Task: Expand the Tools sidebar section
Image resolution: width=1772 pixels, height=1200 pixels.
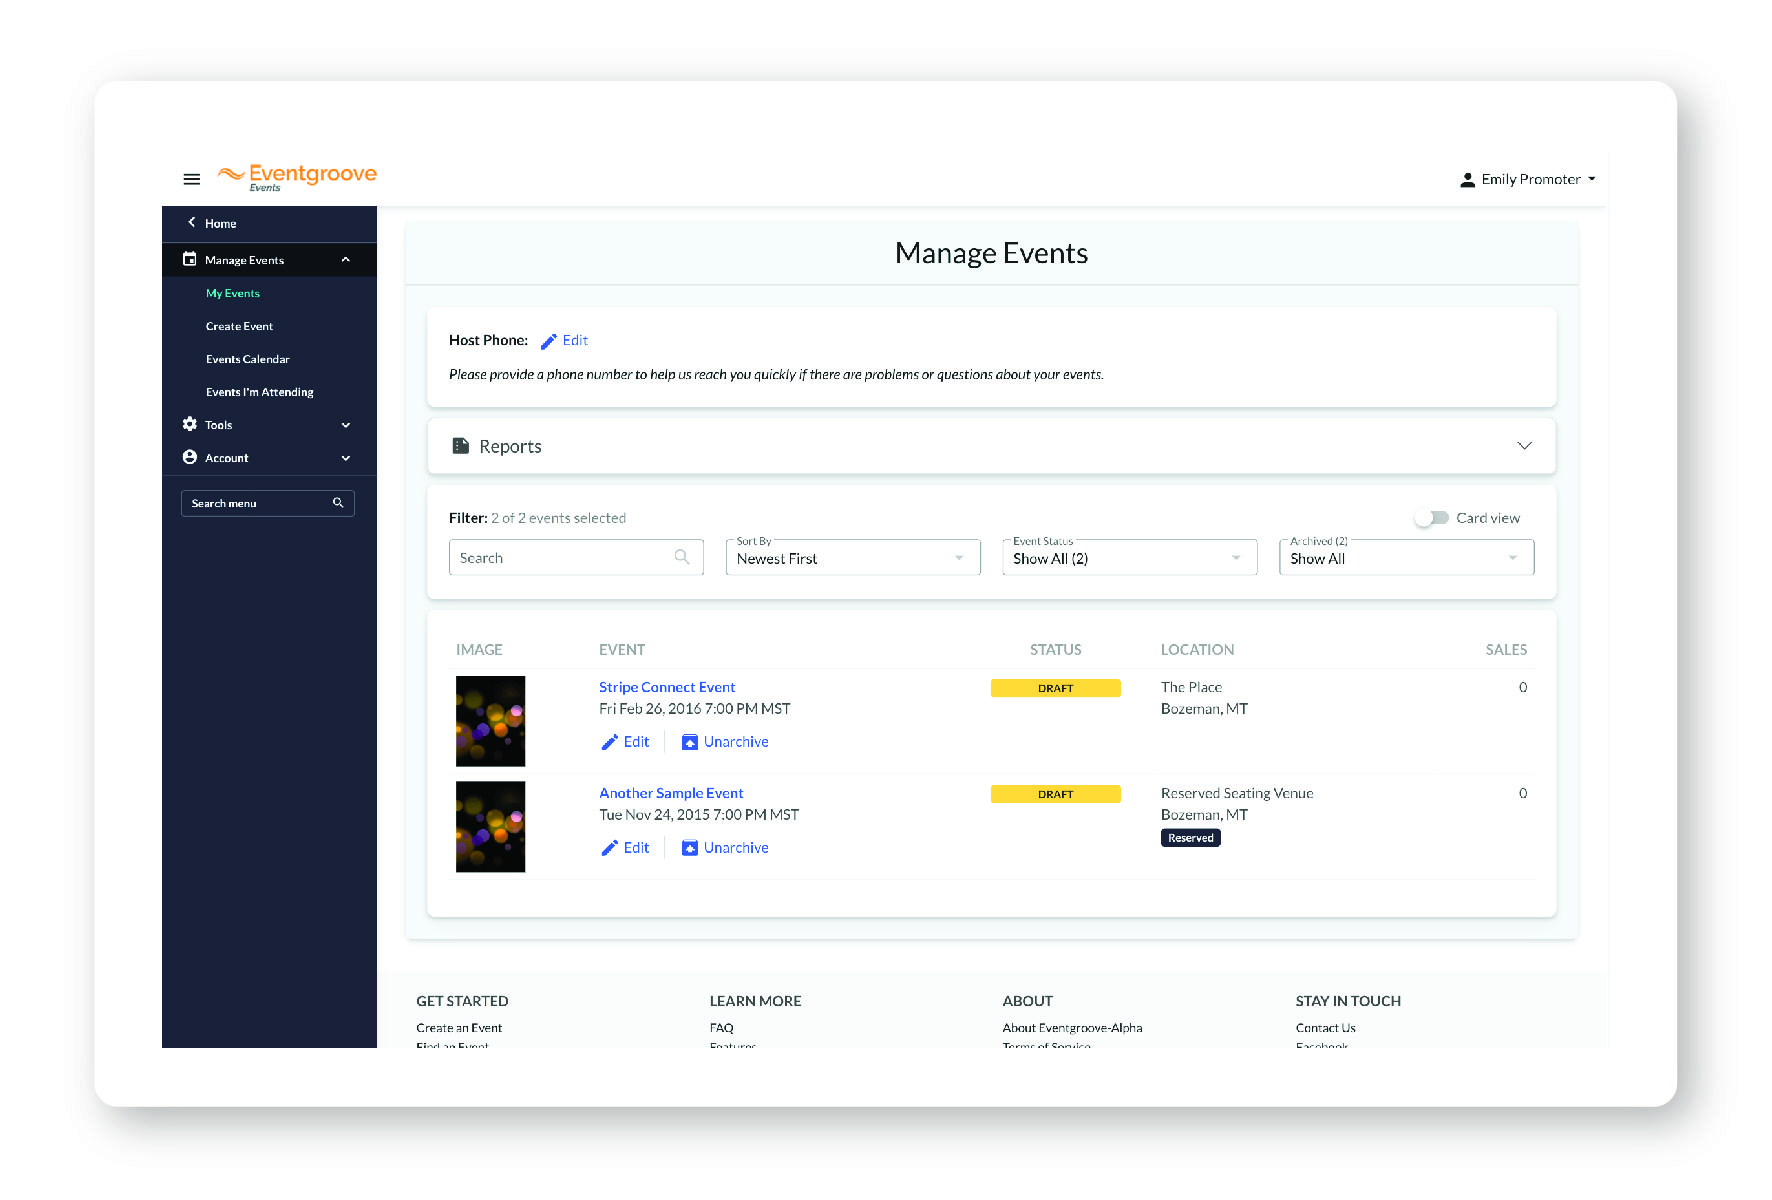Action: point(346,425)
